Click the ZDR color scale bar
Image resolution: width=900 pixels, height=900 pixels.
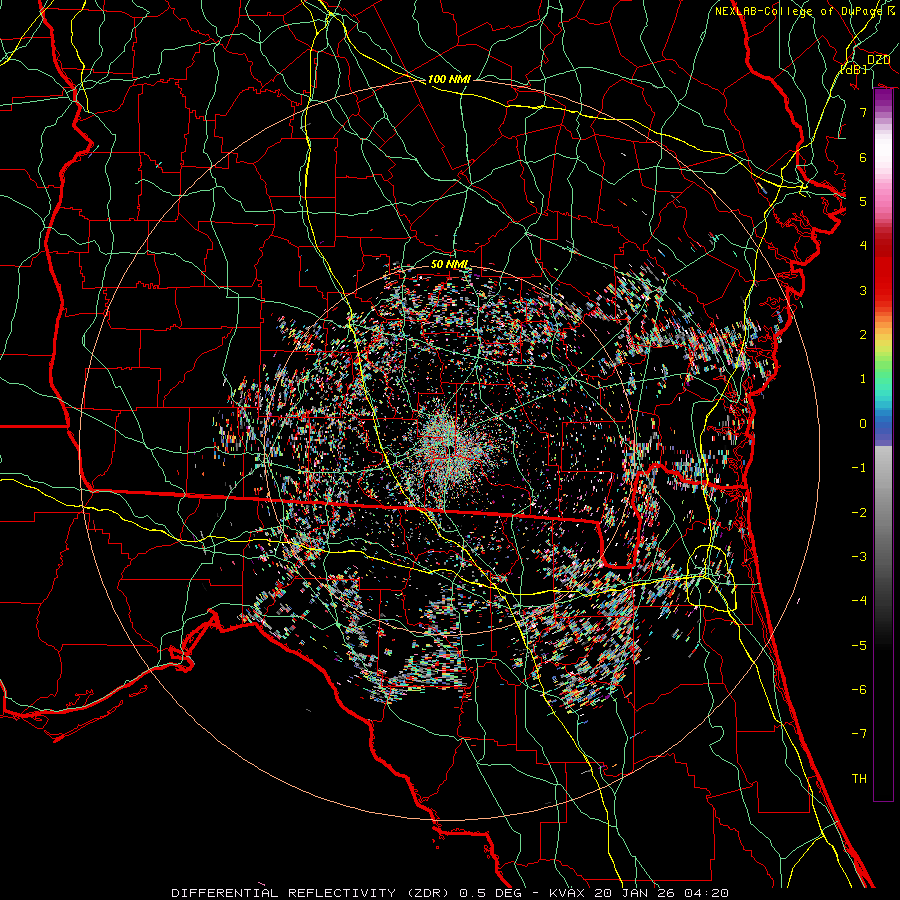pos(883,445)
